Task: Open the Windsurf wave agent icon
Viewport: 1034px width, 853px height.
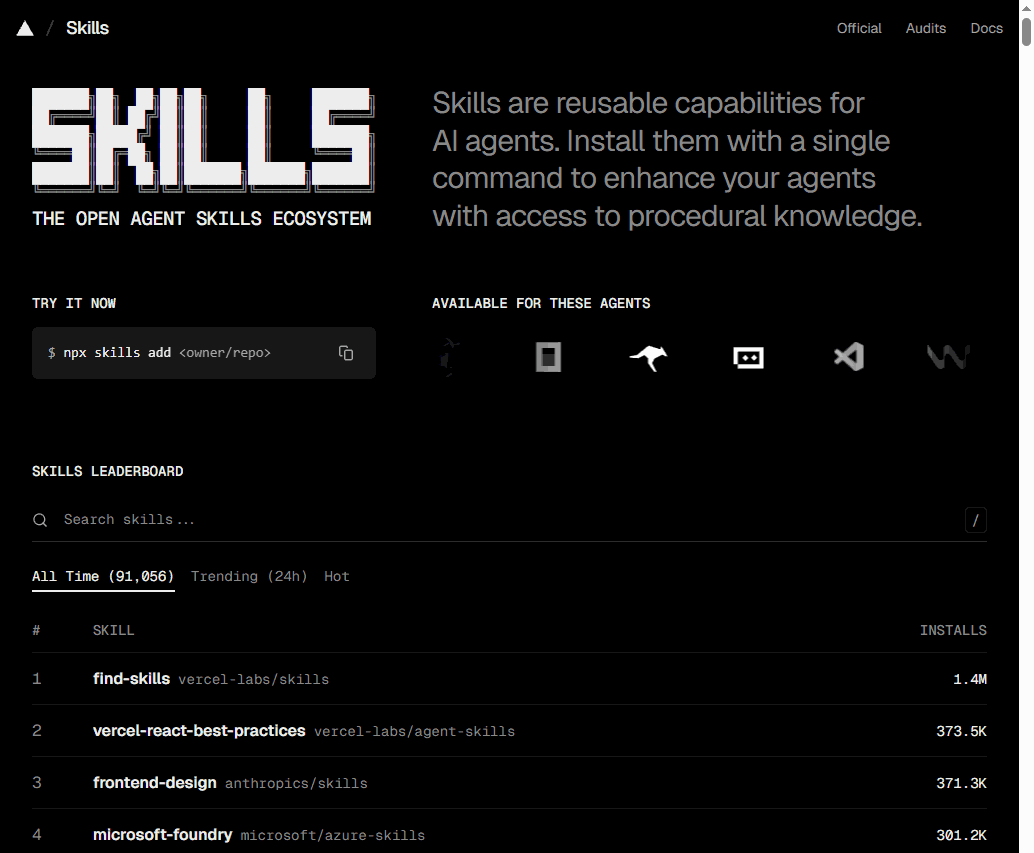Action: 948,357
